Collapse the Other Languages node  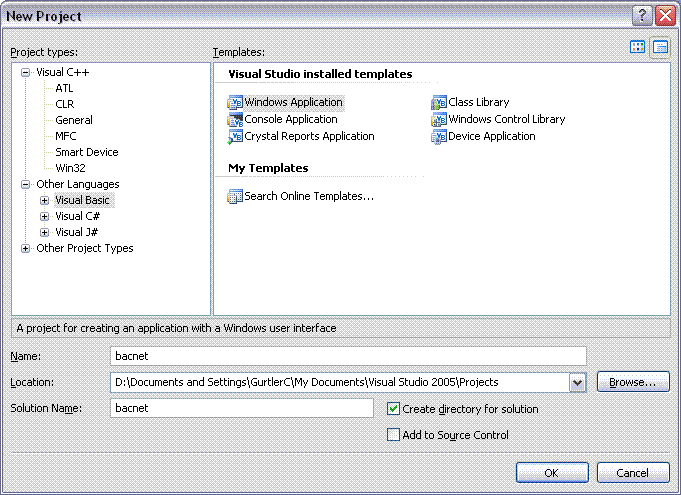tap(26, 185)
